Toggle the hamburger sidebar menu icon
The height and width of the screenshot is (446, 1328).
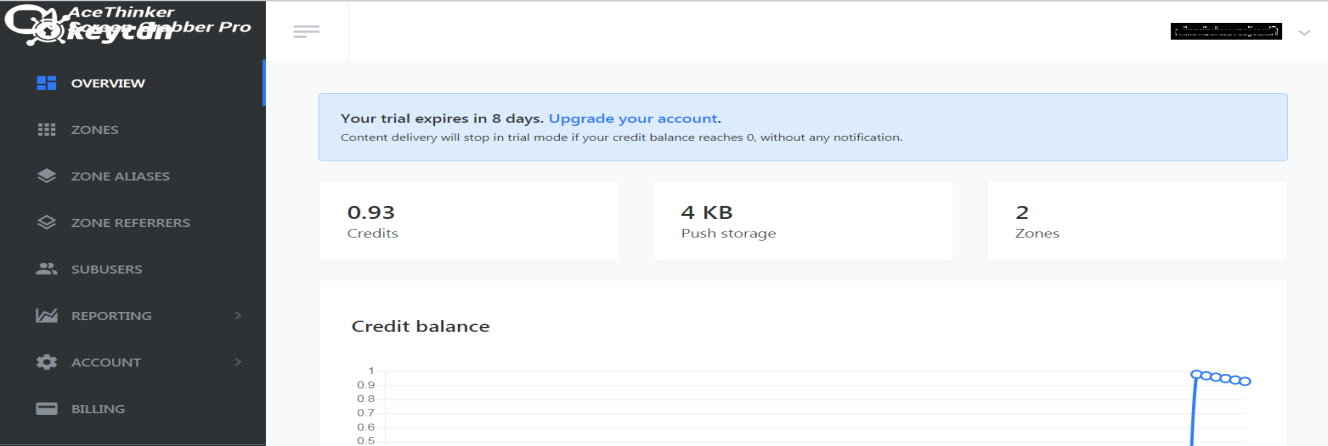coord(306,31)
